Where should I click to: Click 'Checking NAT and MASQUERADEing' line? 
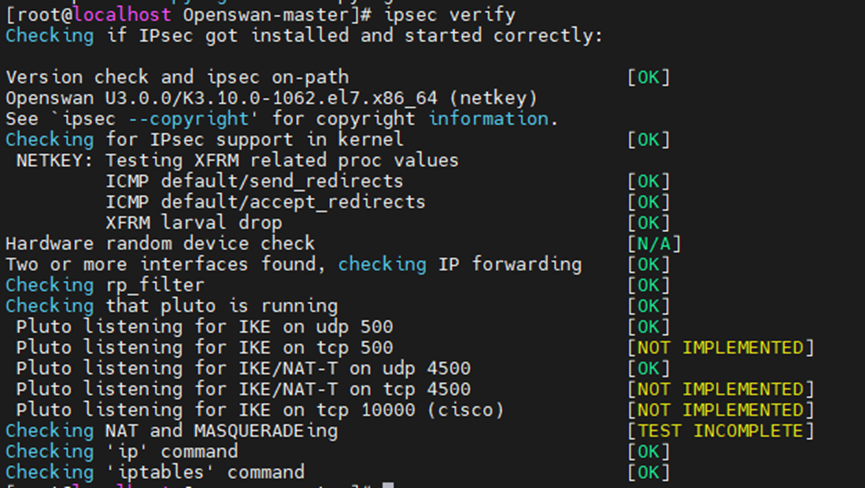pos(172,431)
